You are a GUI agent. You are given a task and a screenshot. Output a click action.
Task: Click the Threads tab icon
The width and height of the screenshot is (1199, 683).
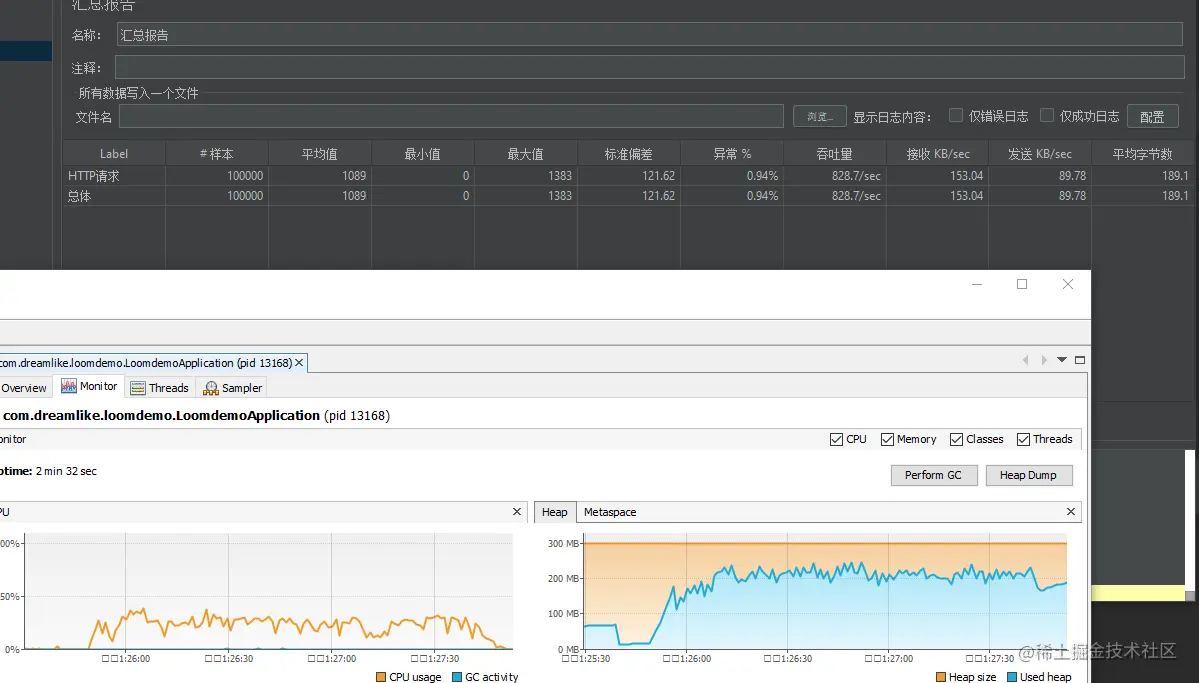pyautogui.click(x=138, y=388)
